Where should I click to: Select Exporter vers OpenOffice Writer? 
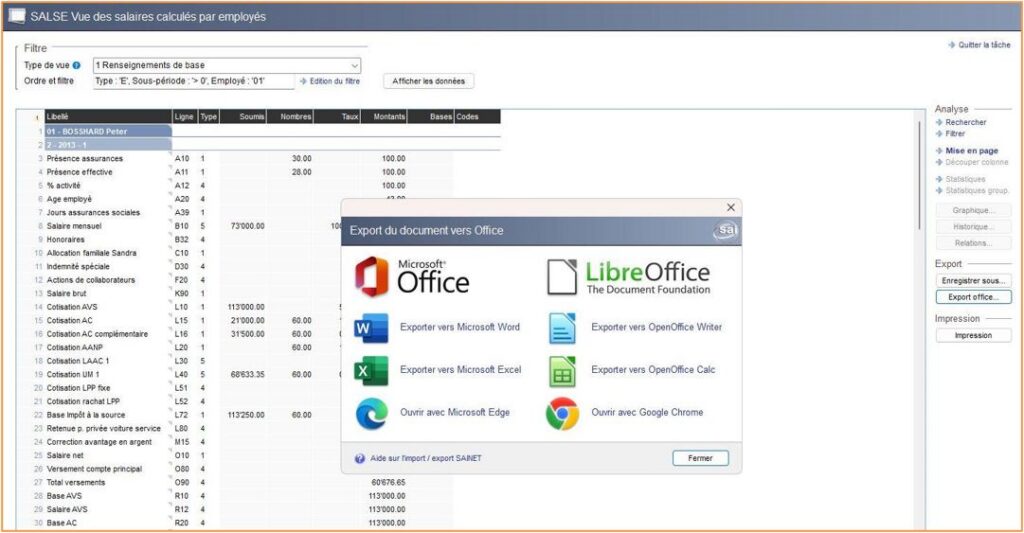[x=656, y=327]
